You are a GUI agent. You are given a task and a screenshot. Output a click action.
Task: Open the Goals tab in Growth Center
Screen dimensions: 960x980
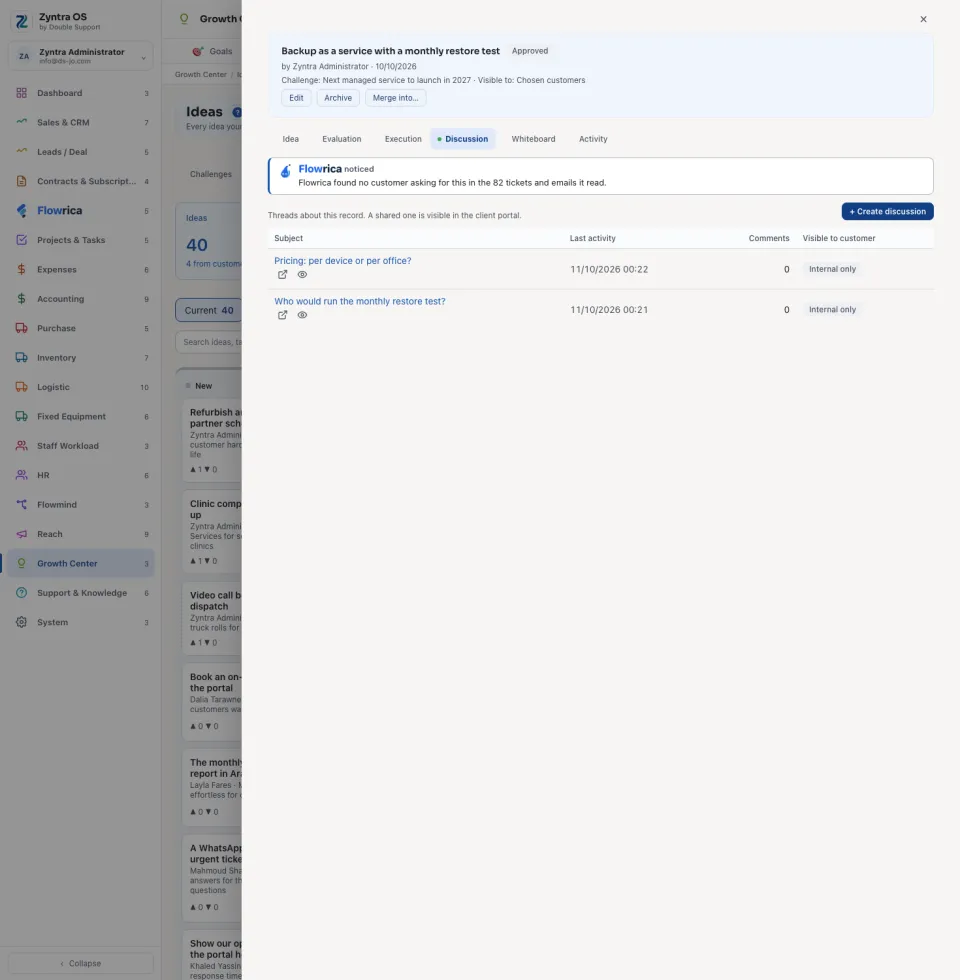pyautogui.click(x=213, y=51)
